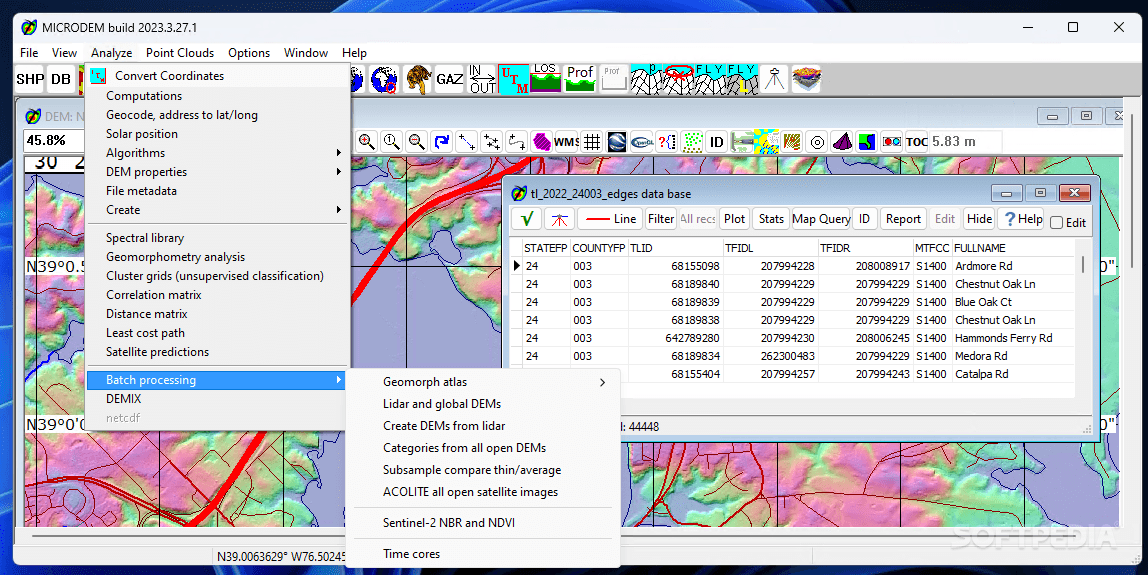Image resolution: width=1148 pixels, height=575 pixels.
Task: Open the Report button
Action: 903,218
